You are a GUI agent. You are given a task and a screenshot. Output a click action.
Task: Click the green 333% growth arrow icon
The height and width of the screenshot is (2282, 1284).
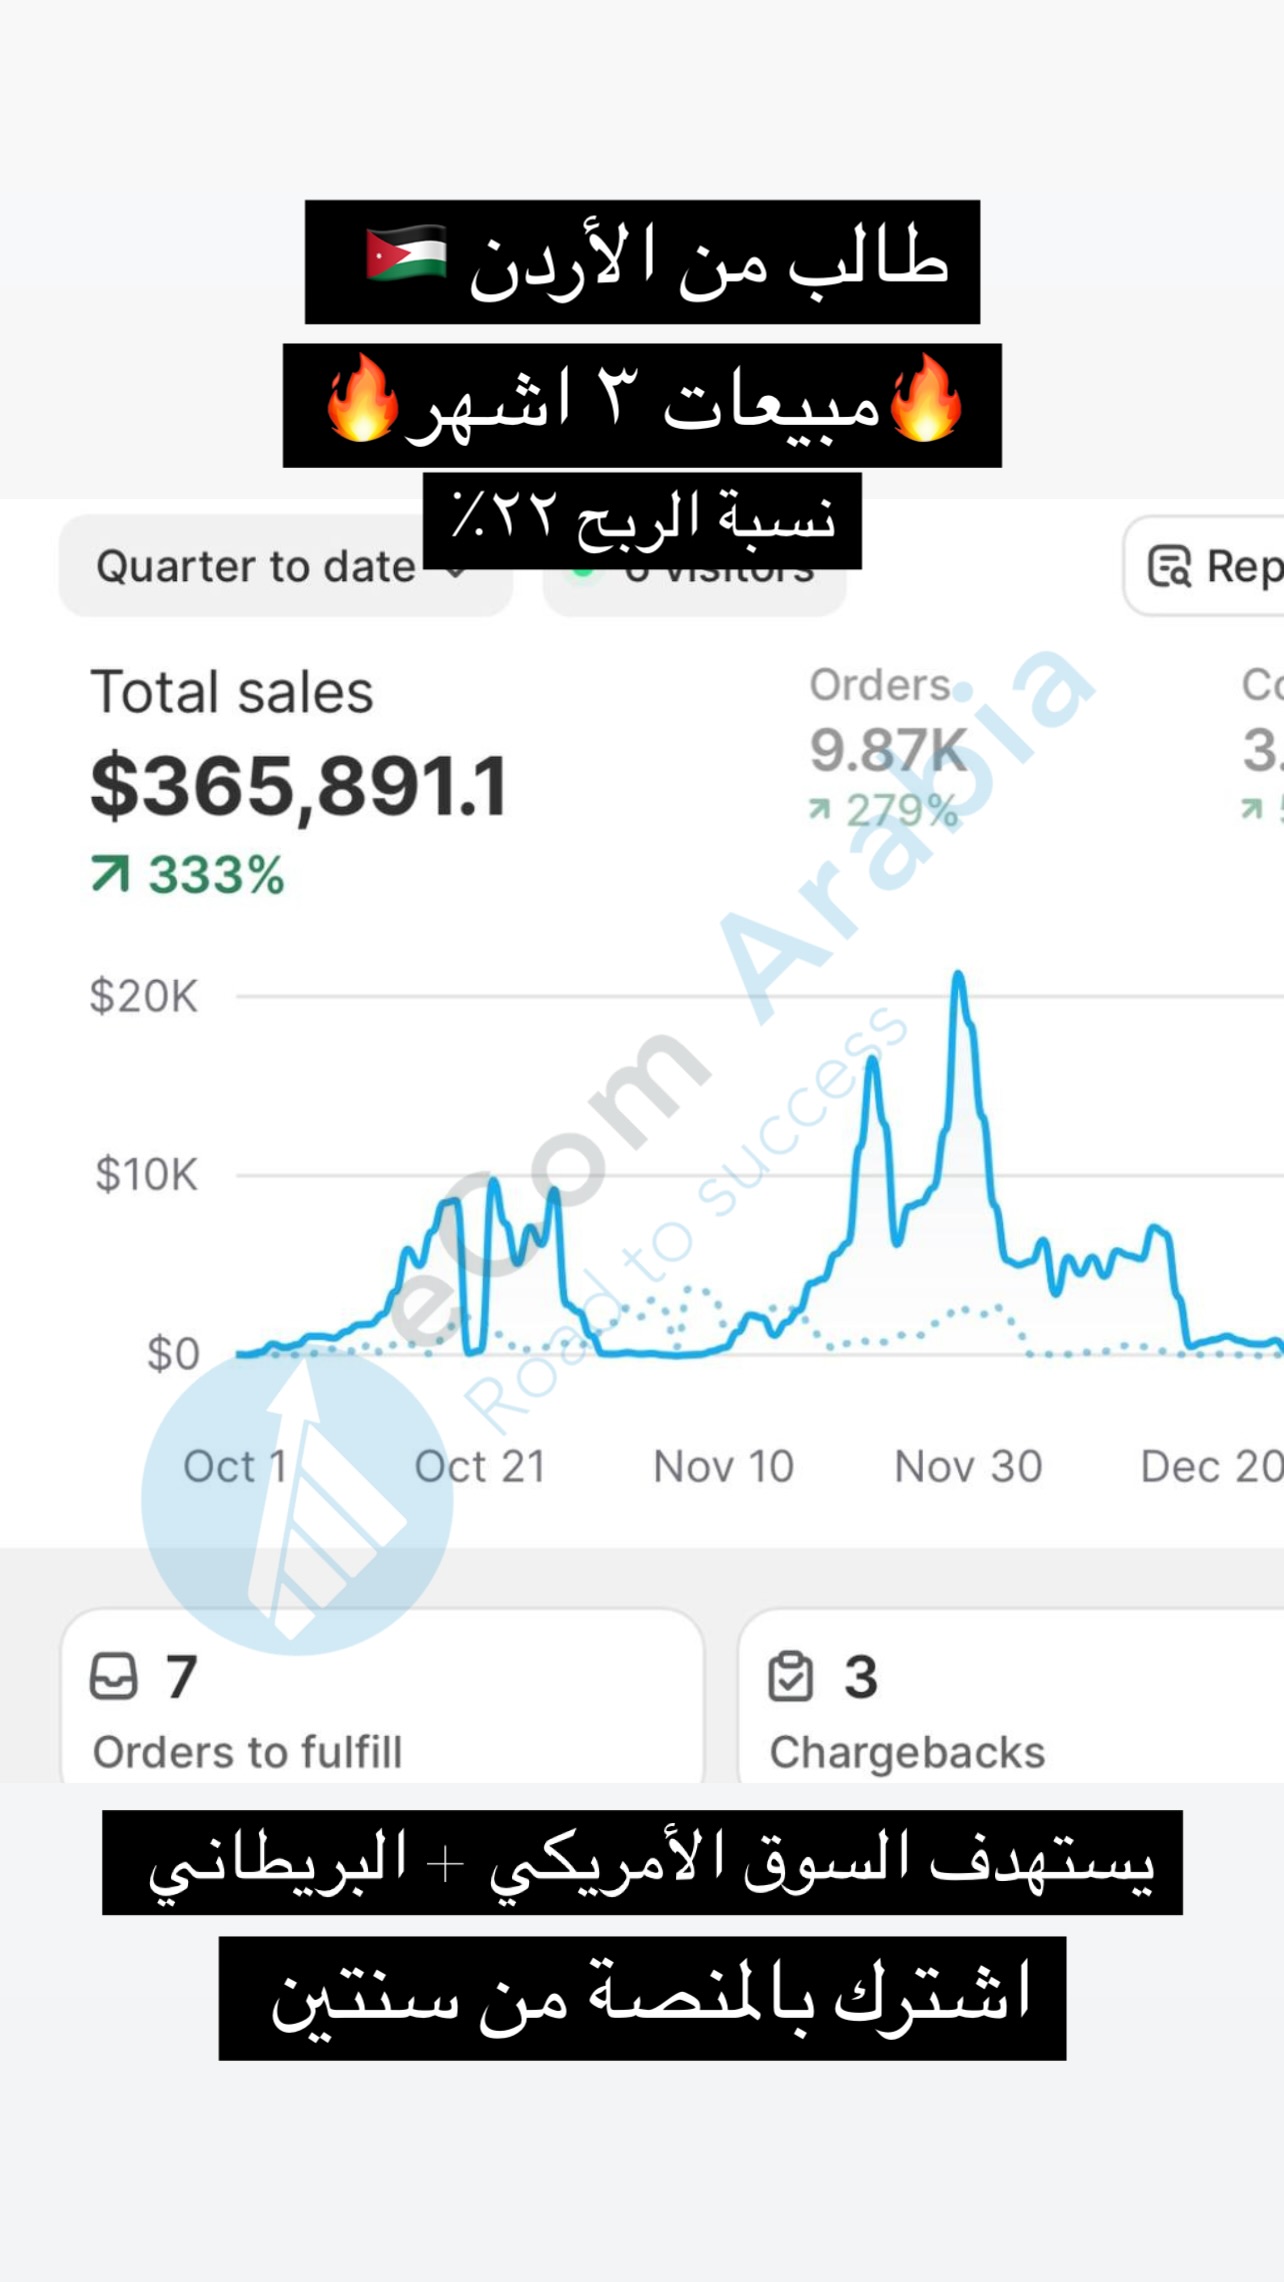pyautogui.click(x=111, y=873)
